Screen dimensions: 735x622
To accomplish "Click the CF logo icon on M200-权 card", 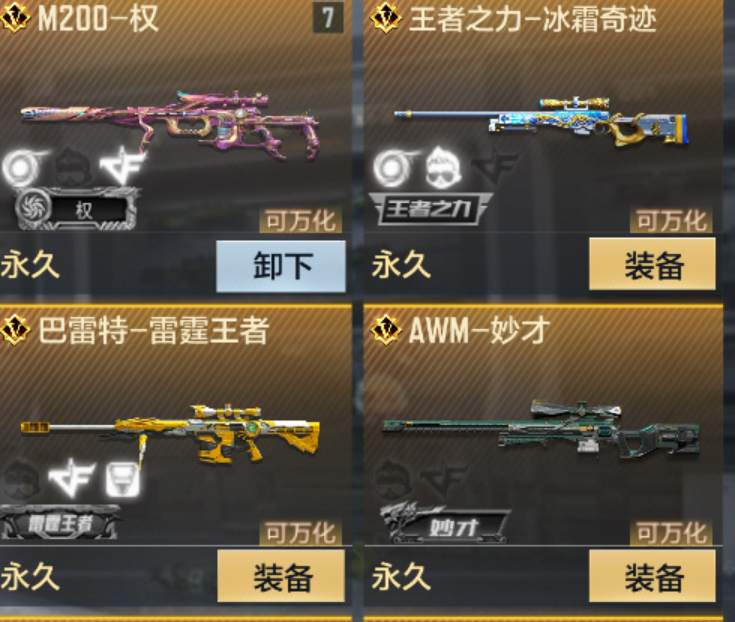I will [x=122, y=165].
